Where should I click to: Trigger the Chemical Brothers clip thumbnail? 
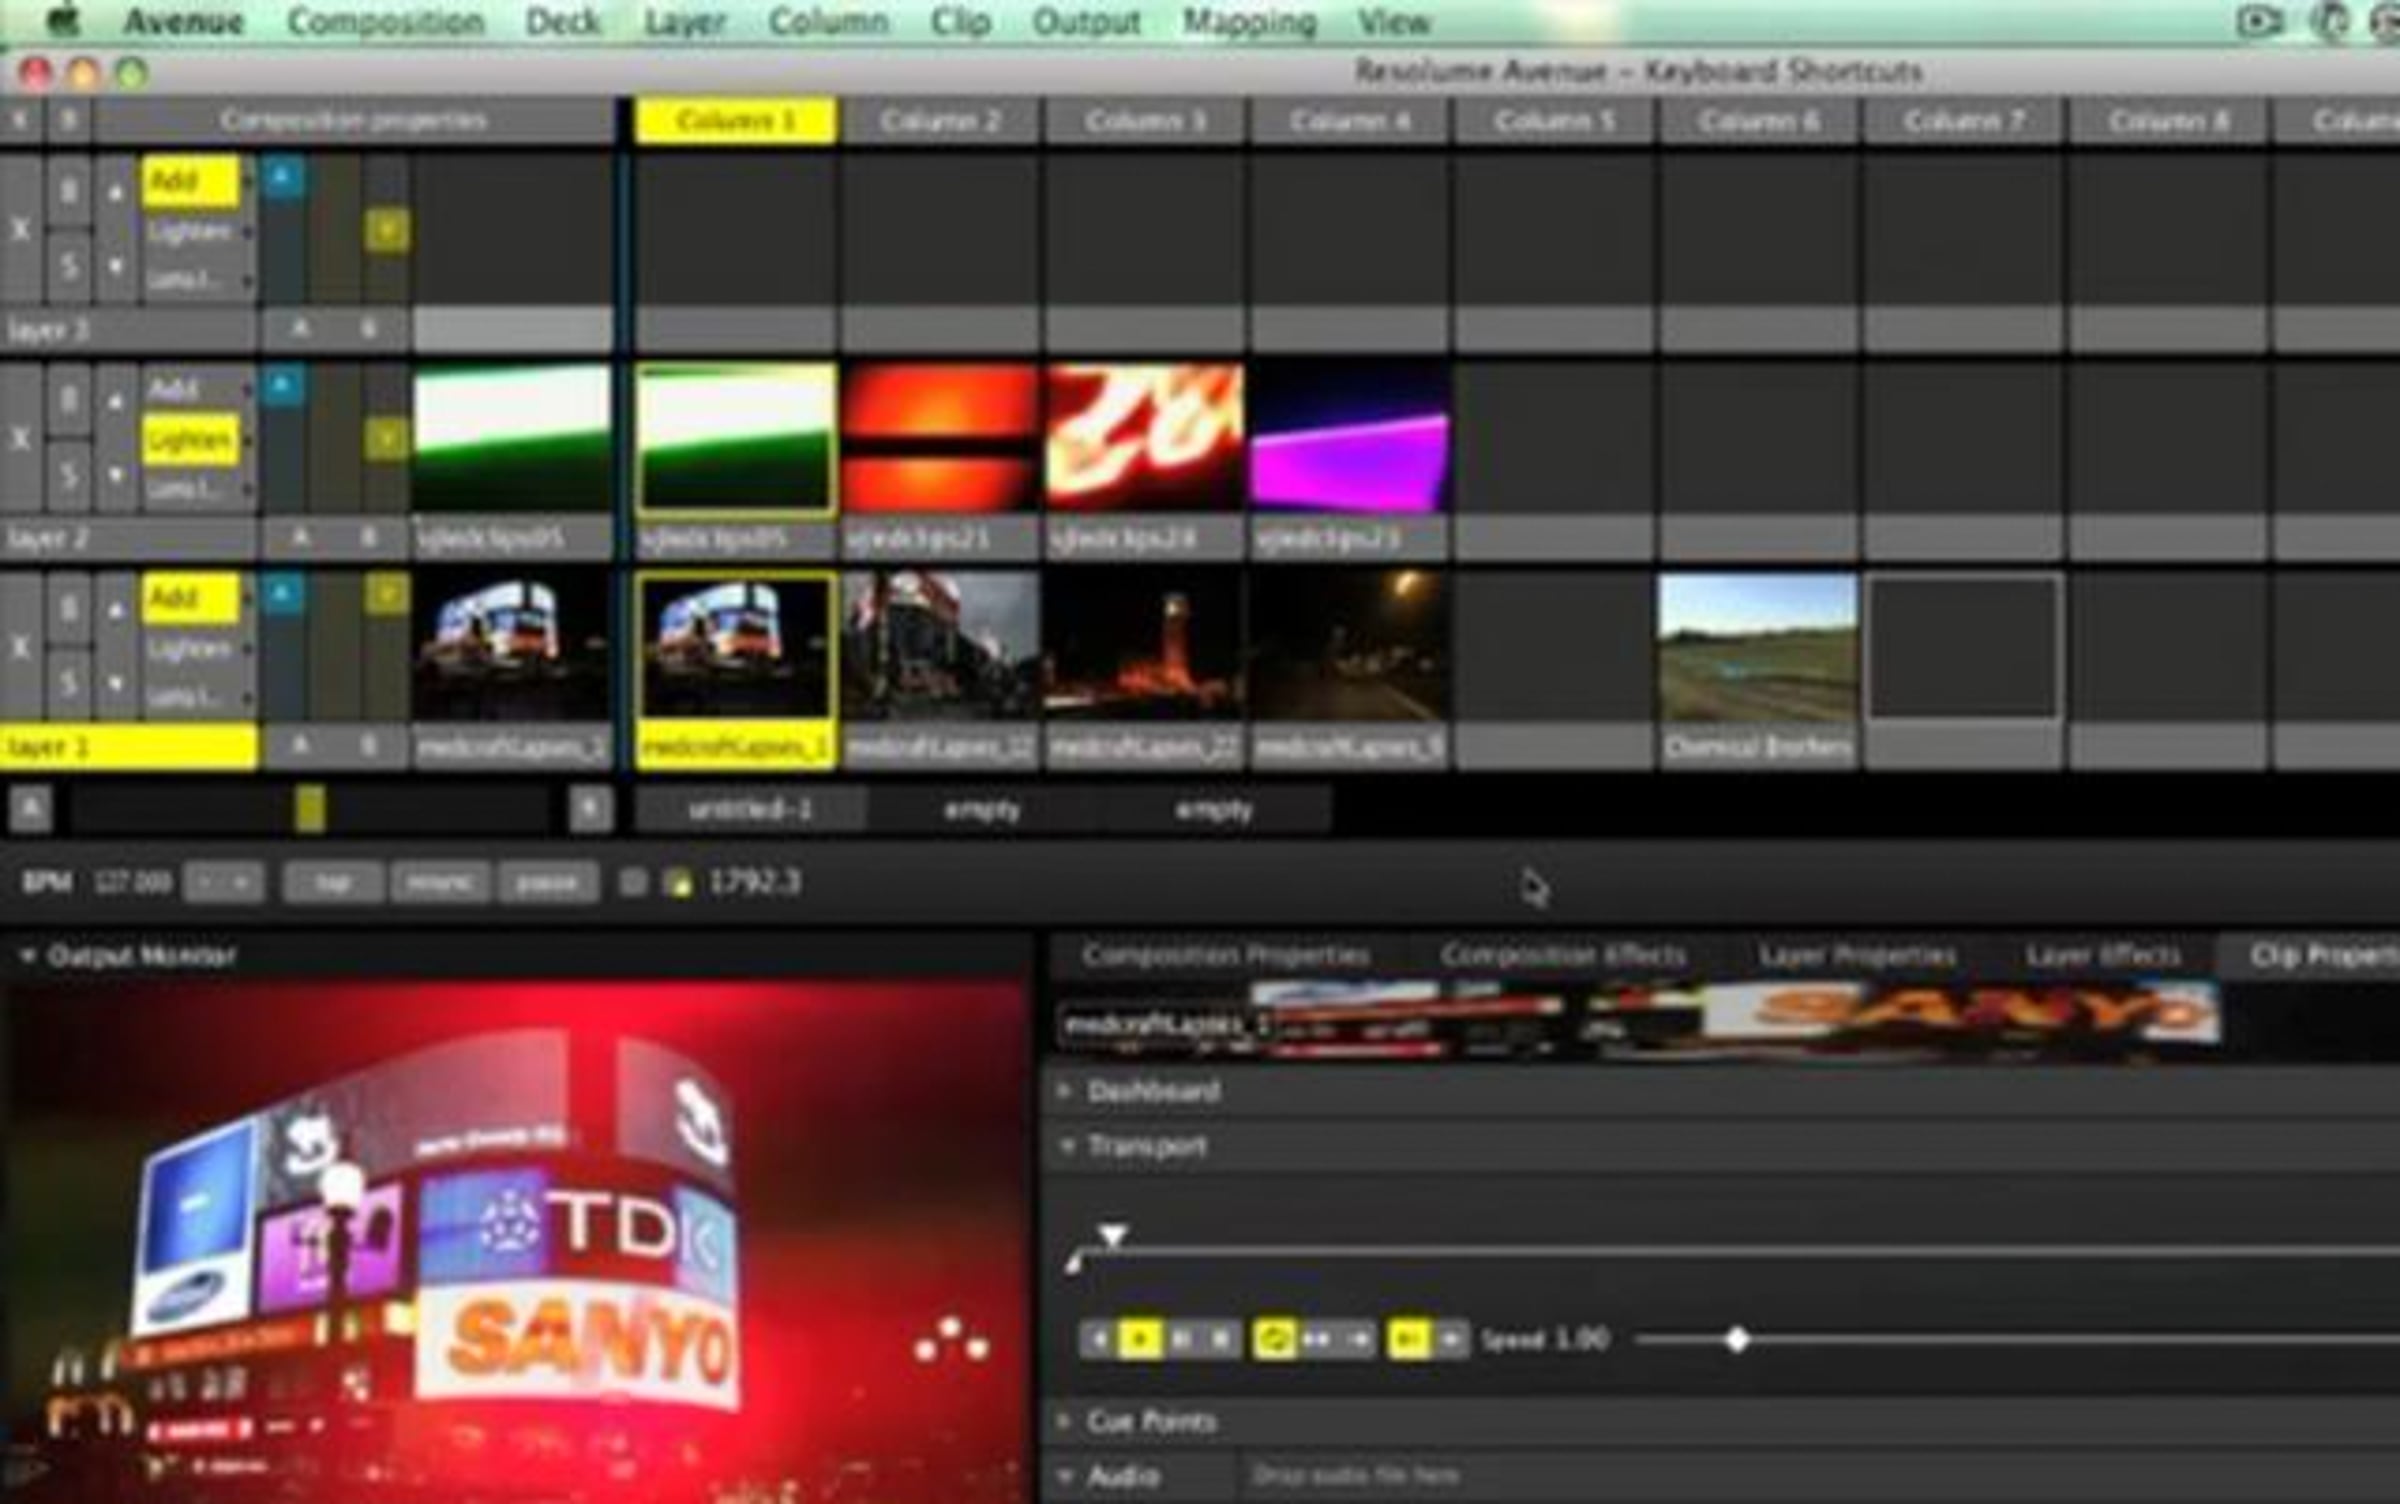point(1756,648)
